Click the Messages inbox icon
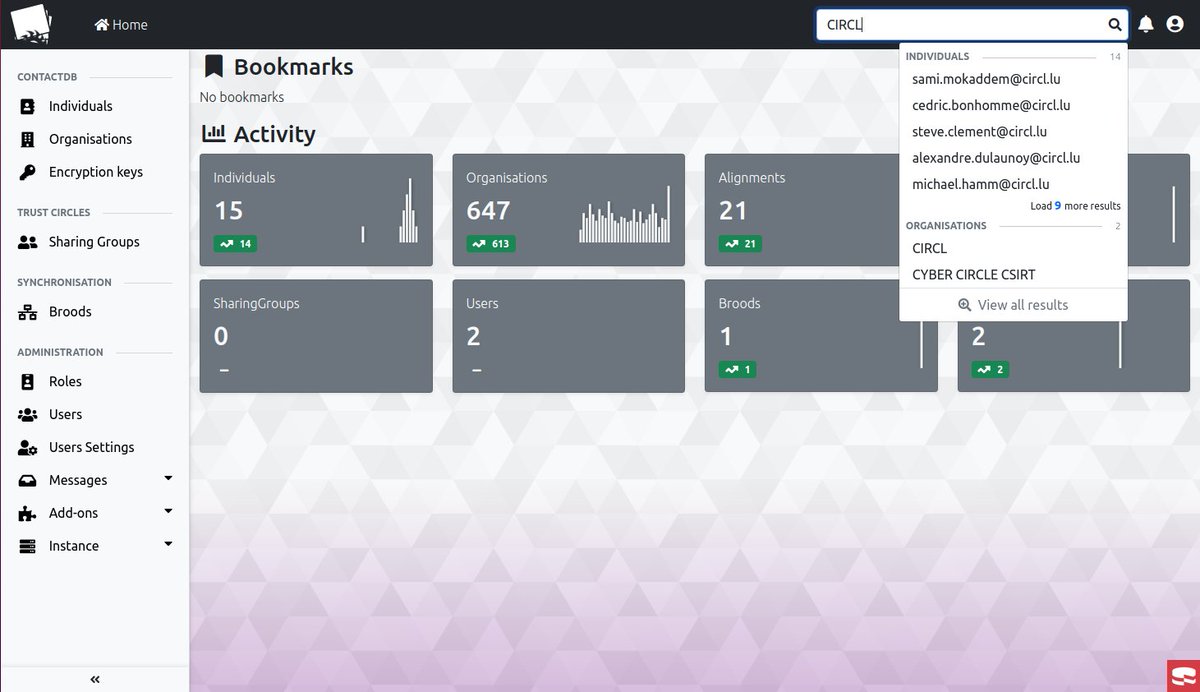Image resolution: width=1200 pixels, height=692 pixels. click(x=28, y=481)
